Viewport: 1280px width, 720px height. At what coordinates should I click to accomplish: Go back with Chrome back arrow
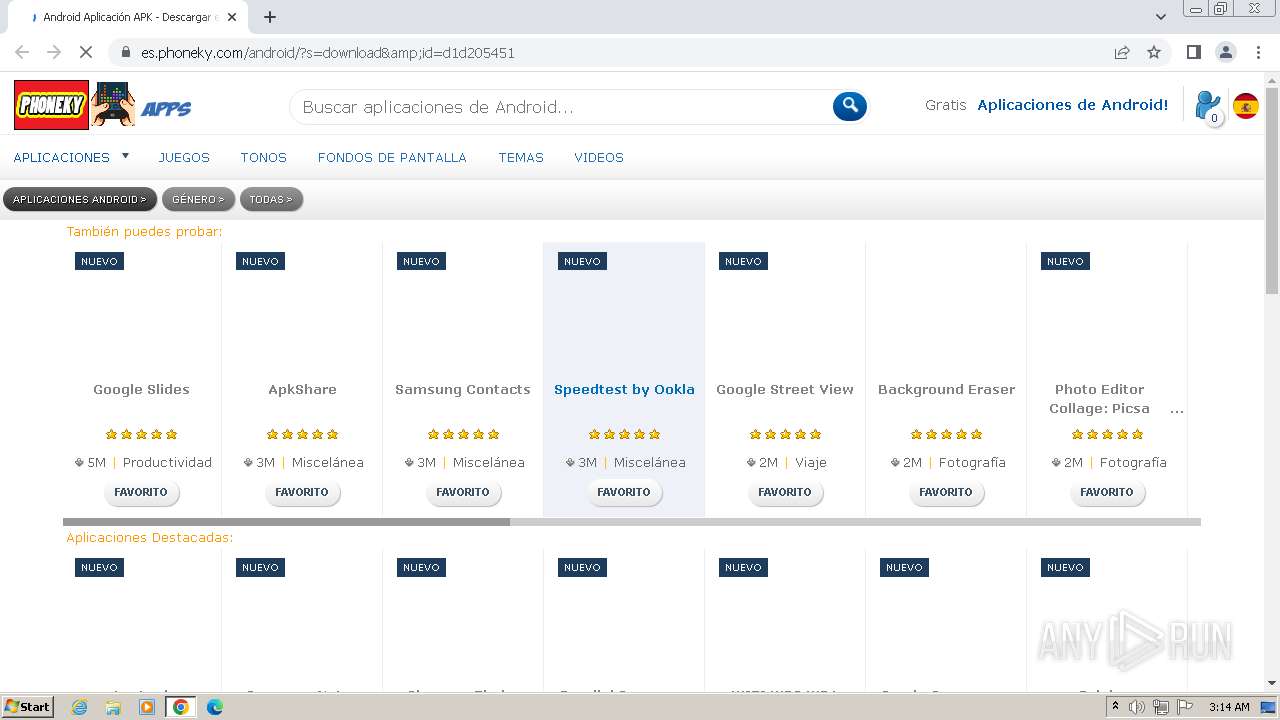(x=22, y=52)
